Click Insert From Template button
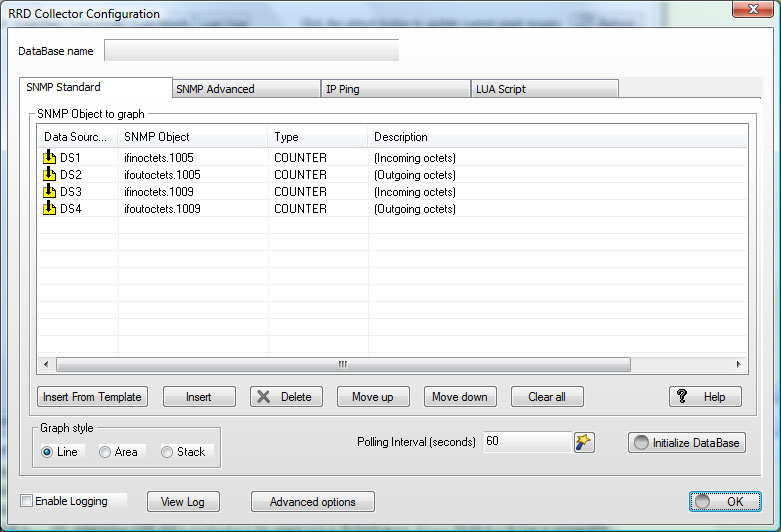This screenshot has height=532, width=781. pyautogui.click(x=92, y=397)
